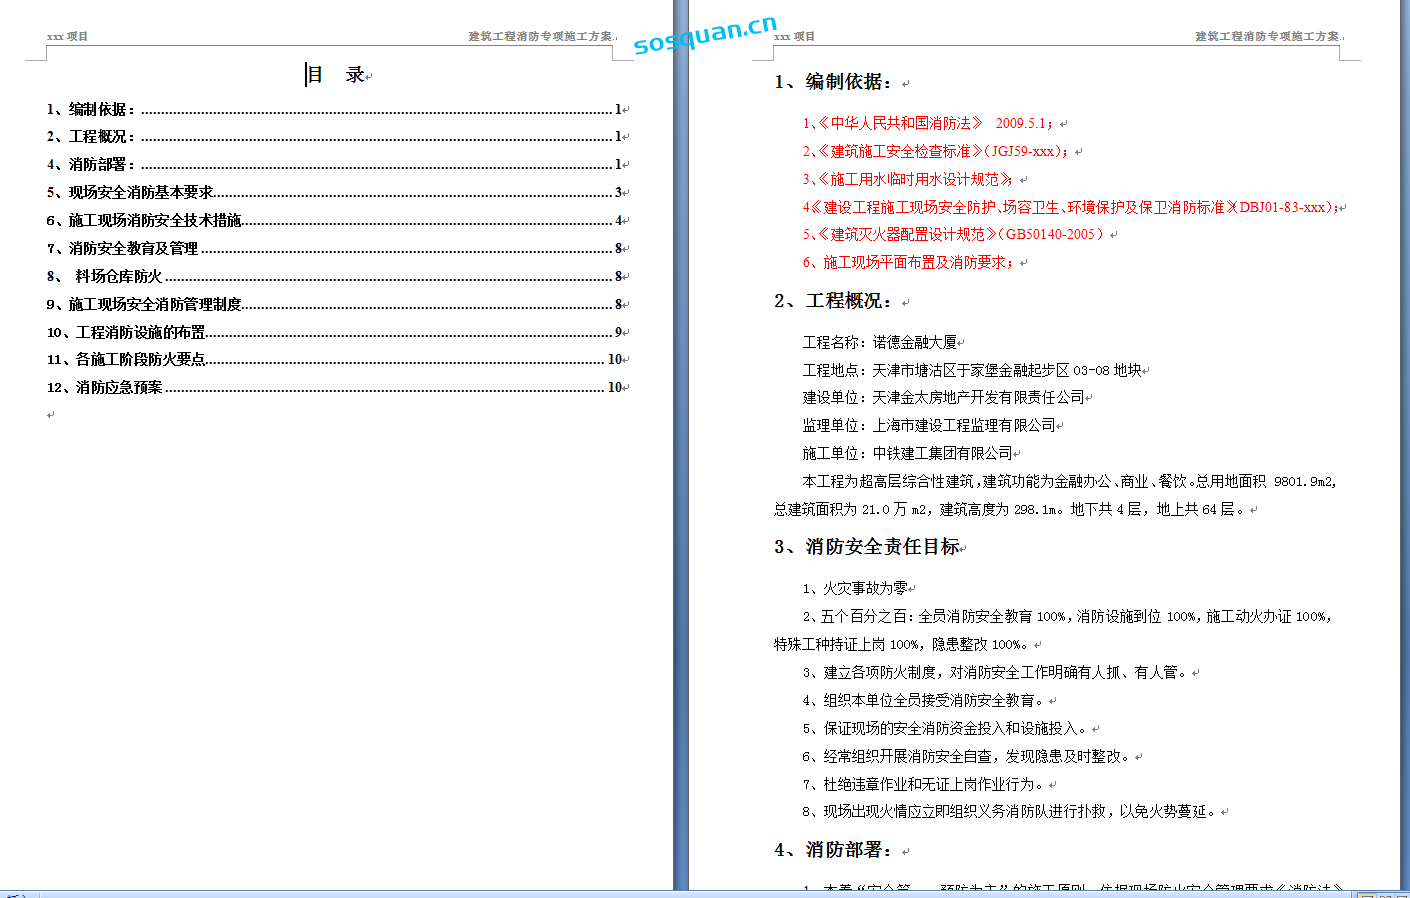Click the 4、消防部署 heading
1410x898 pixels.
click(833, 850)
